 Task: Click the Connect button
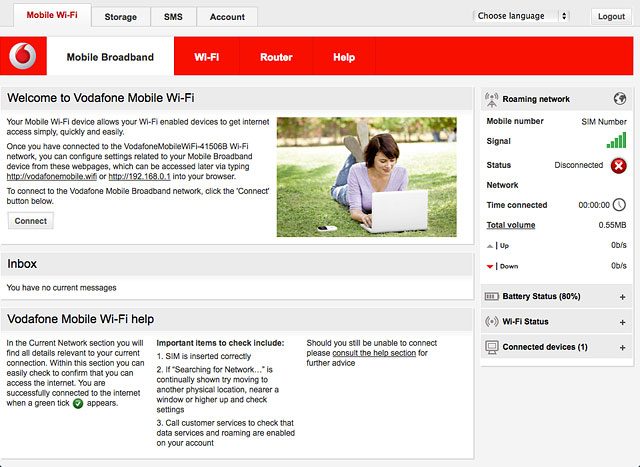31,221
